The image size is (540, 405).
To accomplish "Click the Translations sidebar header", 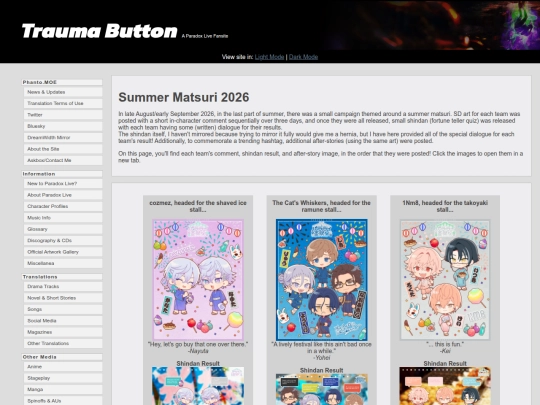I will pyautogui.click(x=62, y=277).
